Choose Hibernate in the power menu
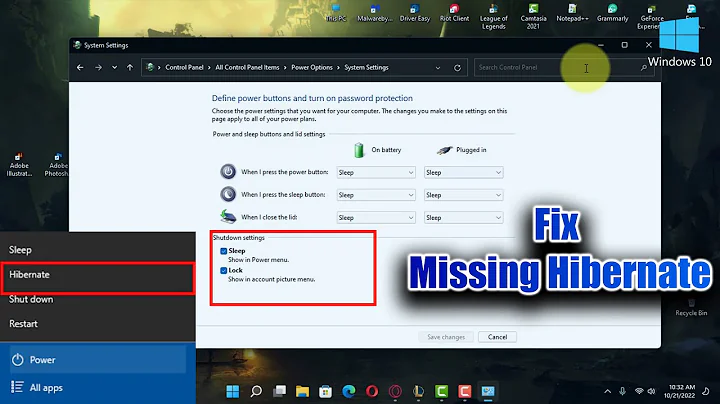720x404 pixels. 98,275
